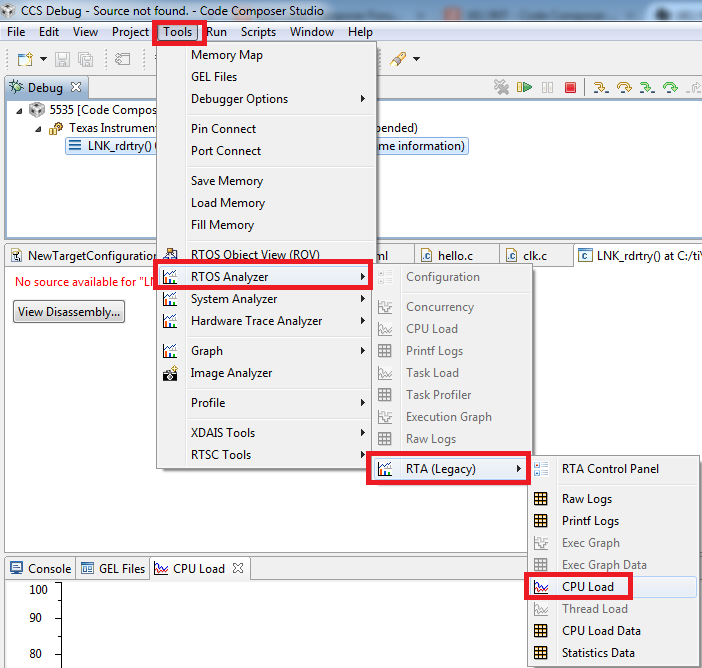Close the Debug view tab
The image size is (702, 668).
click(x=77, y=87)
